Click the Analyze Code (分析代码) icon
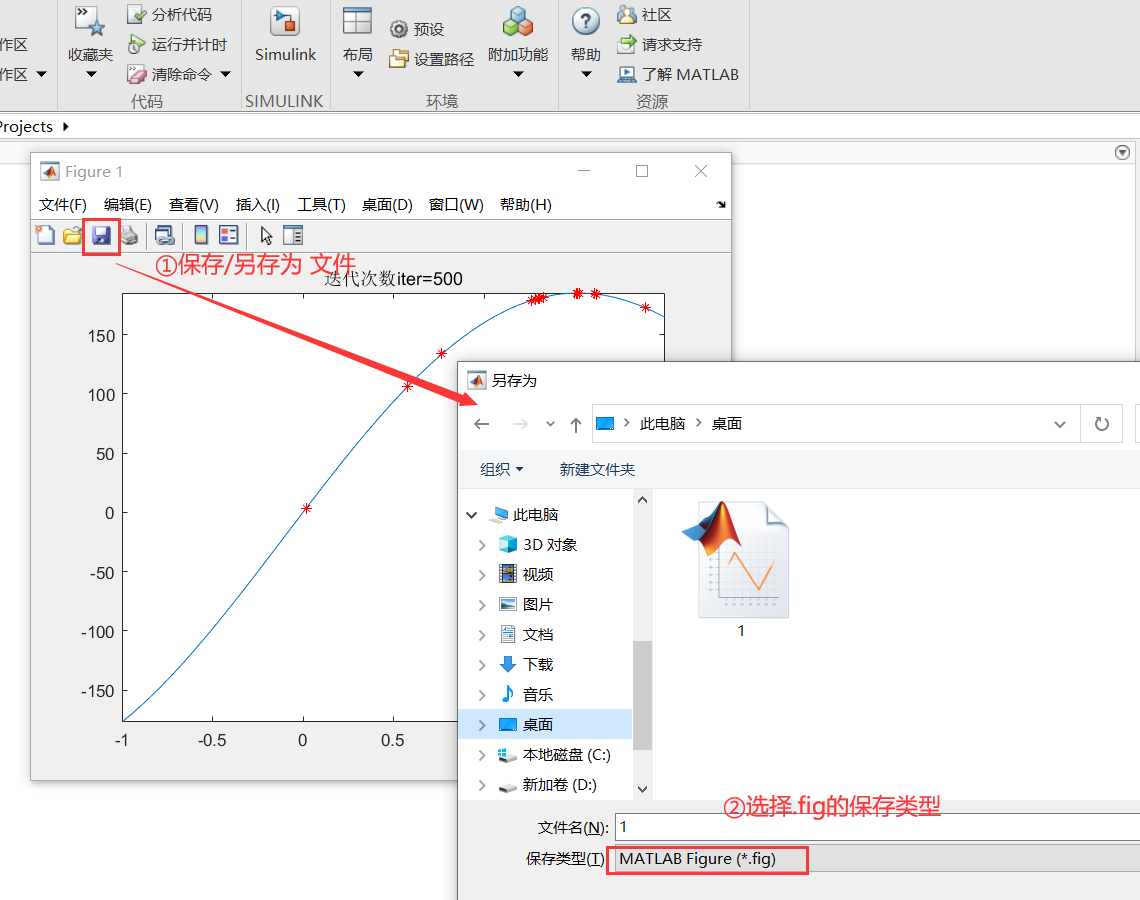The image size is (1140, 900). coord(137,14)
